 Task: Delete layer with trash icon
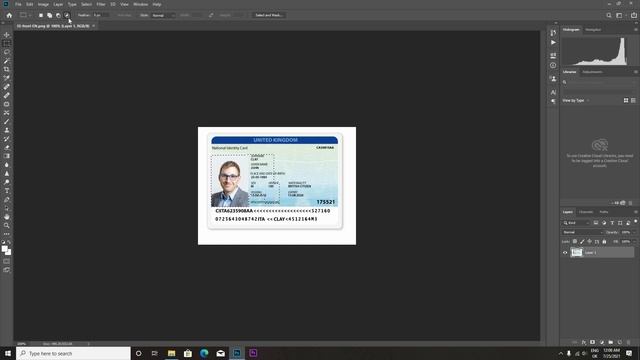629,342
